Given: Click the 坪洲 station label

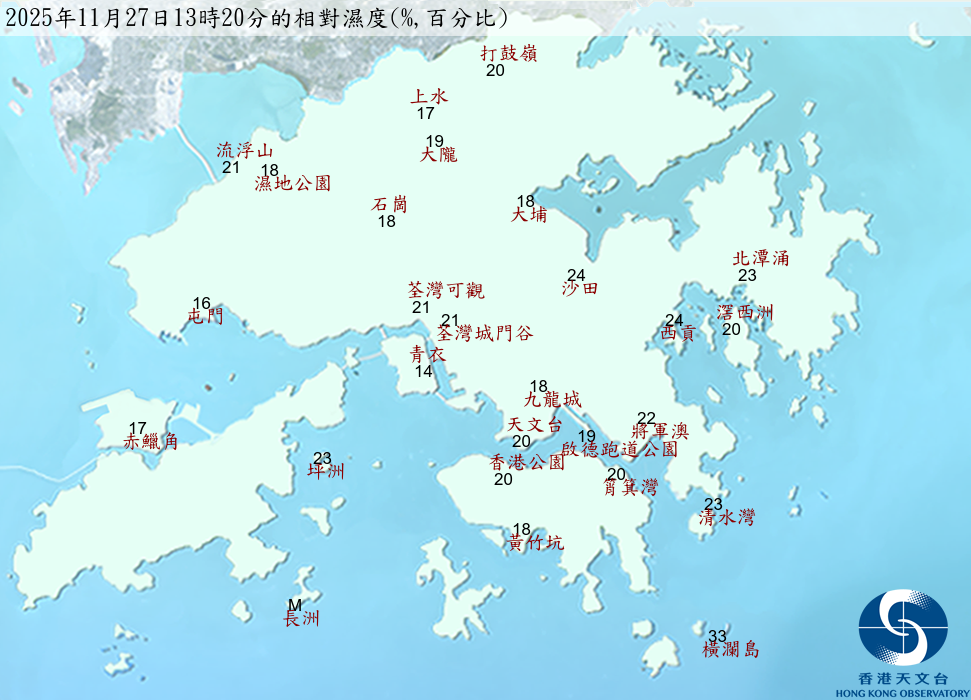Looking at the screenshot, I should [326, 471].
